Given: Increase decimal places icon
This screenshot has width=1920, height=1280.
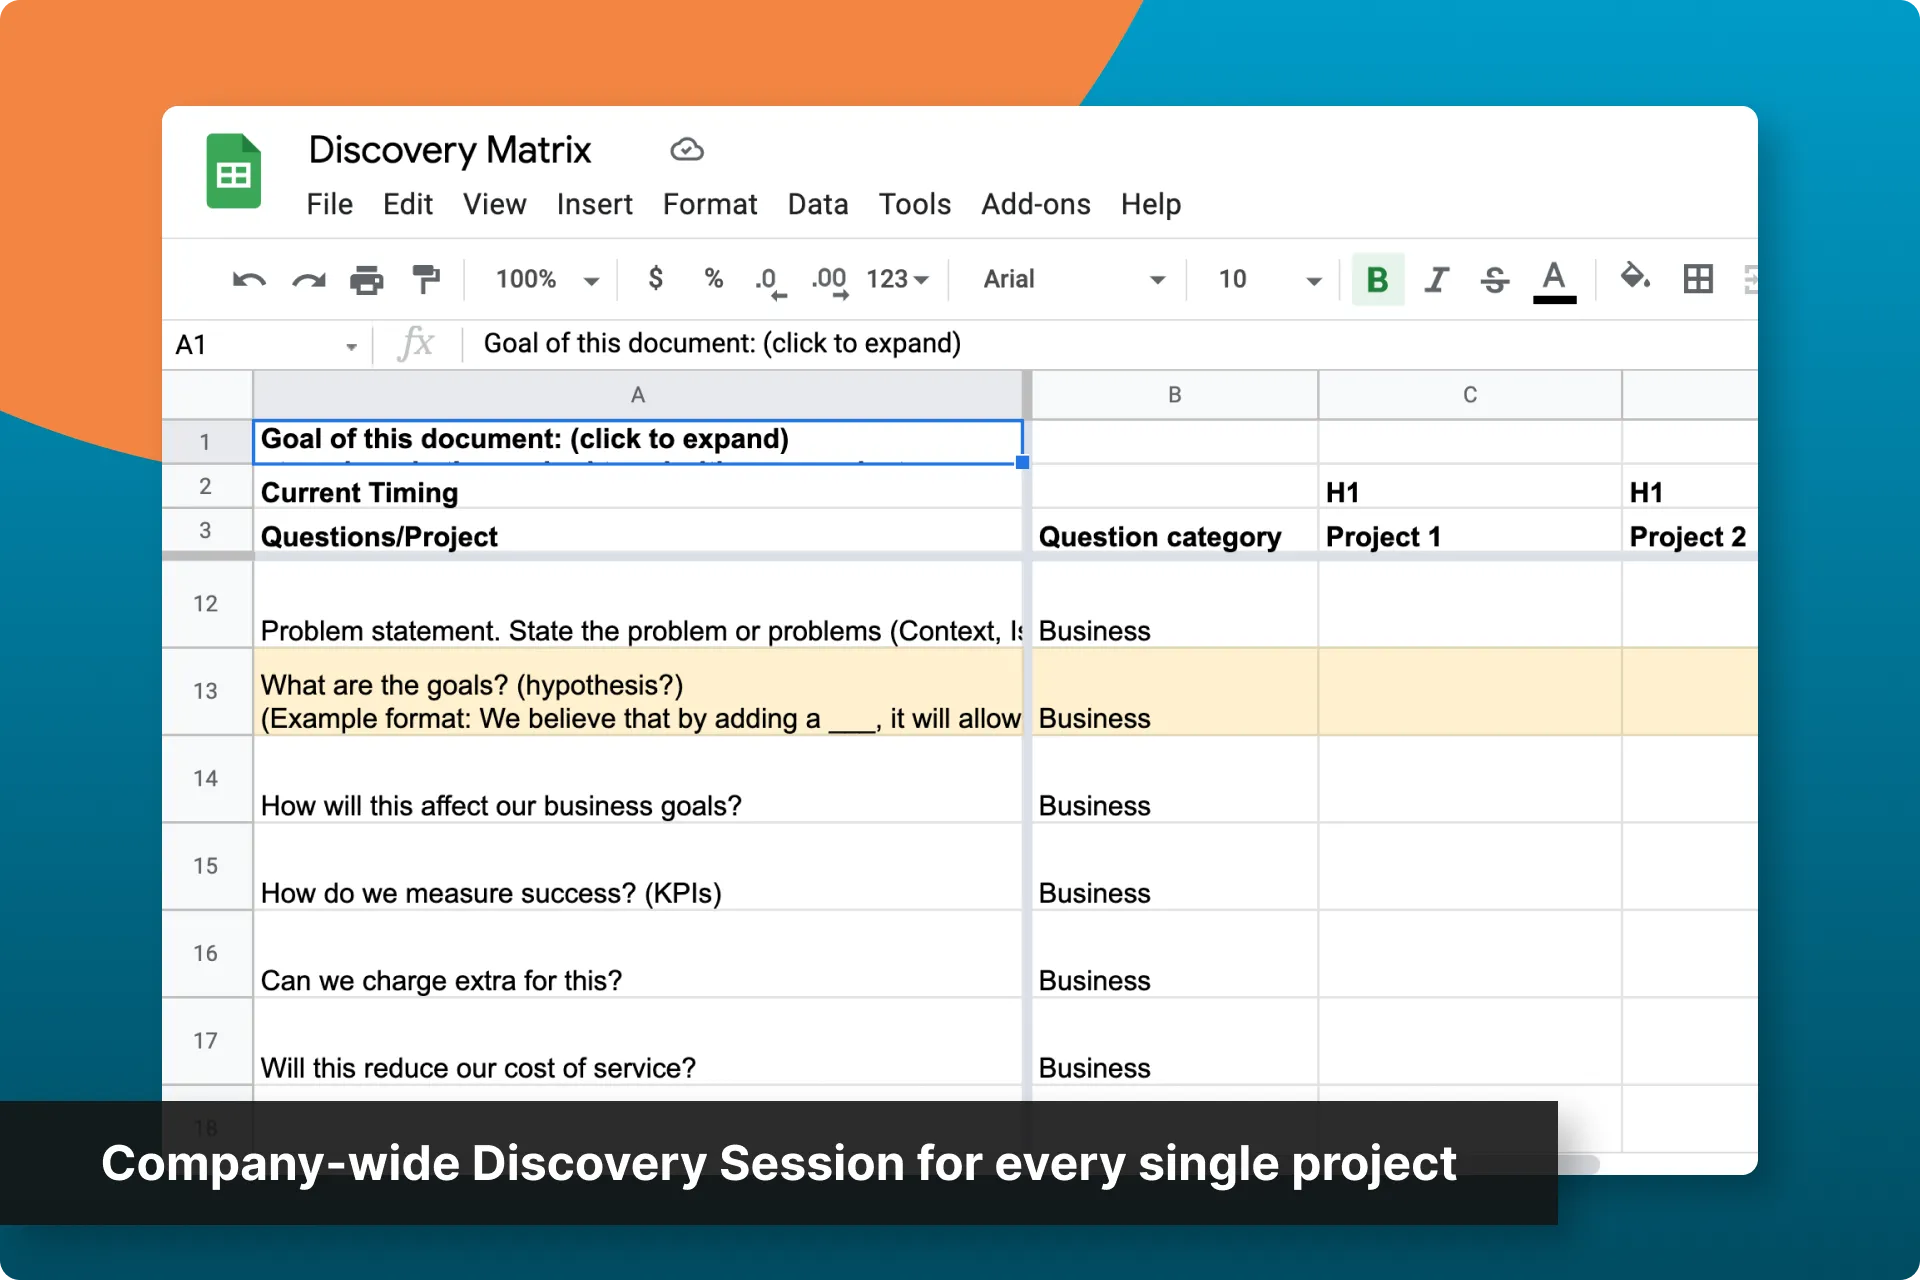Looking at the screenshot, I should coord(830,281).
